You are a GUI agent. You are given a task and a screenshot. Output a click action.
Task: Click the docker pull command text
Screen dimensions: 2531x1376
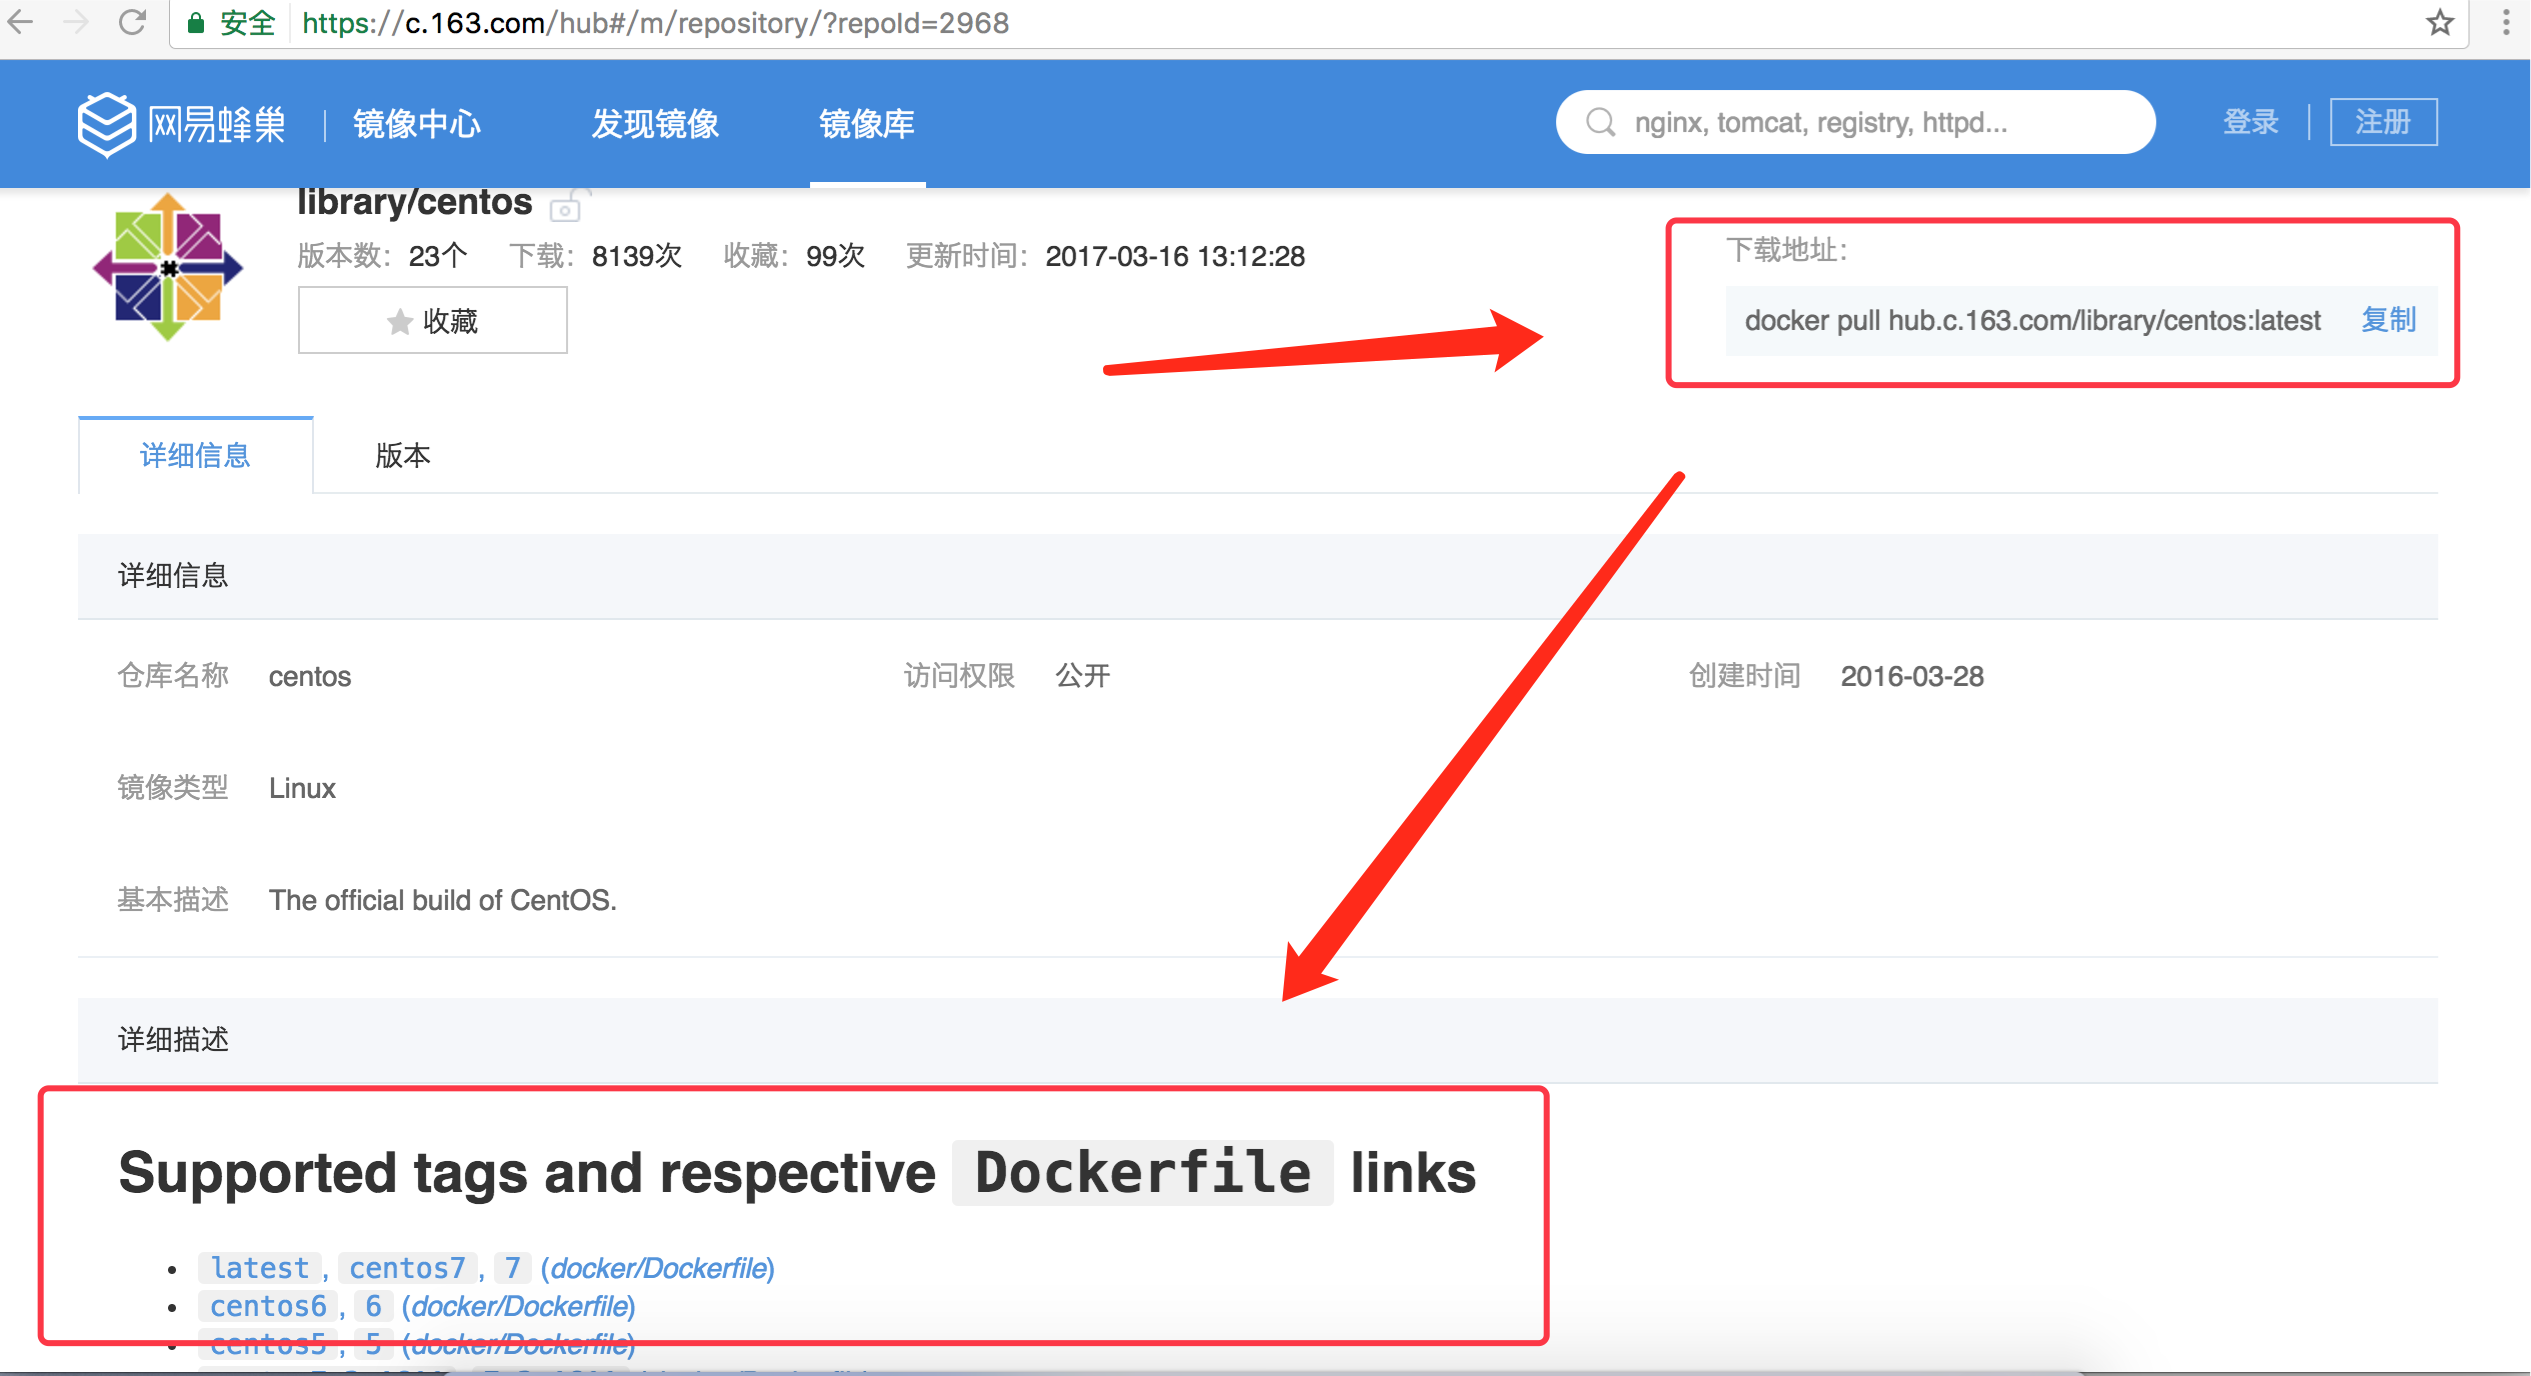(2032, 321)
